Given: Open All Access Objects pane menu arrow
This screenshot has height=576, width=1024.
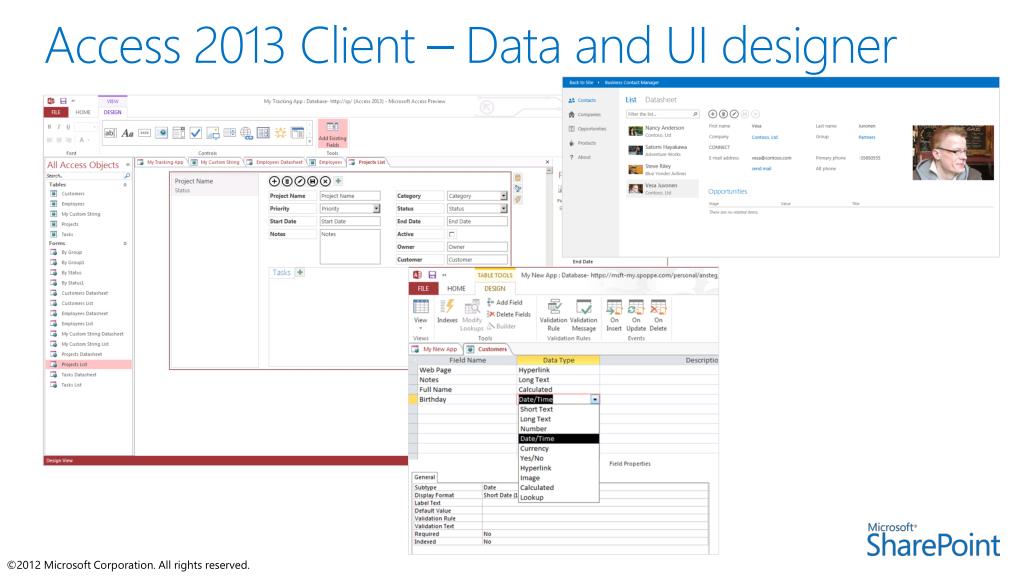Looking at the screenshot, I should [x=127, y=165].
